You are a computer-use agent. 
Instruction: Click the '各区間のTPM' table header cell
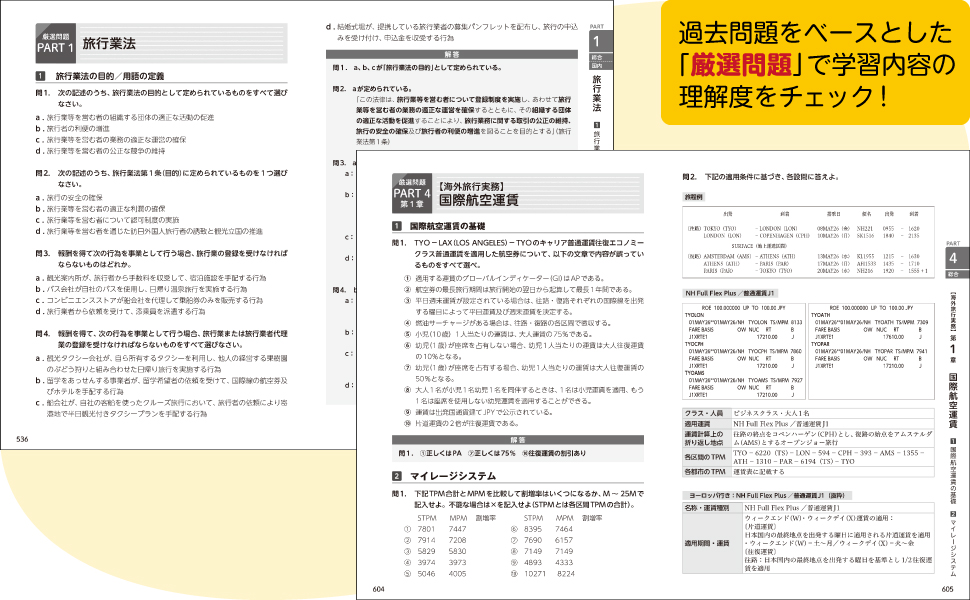point(706,457)
